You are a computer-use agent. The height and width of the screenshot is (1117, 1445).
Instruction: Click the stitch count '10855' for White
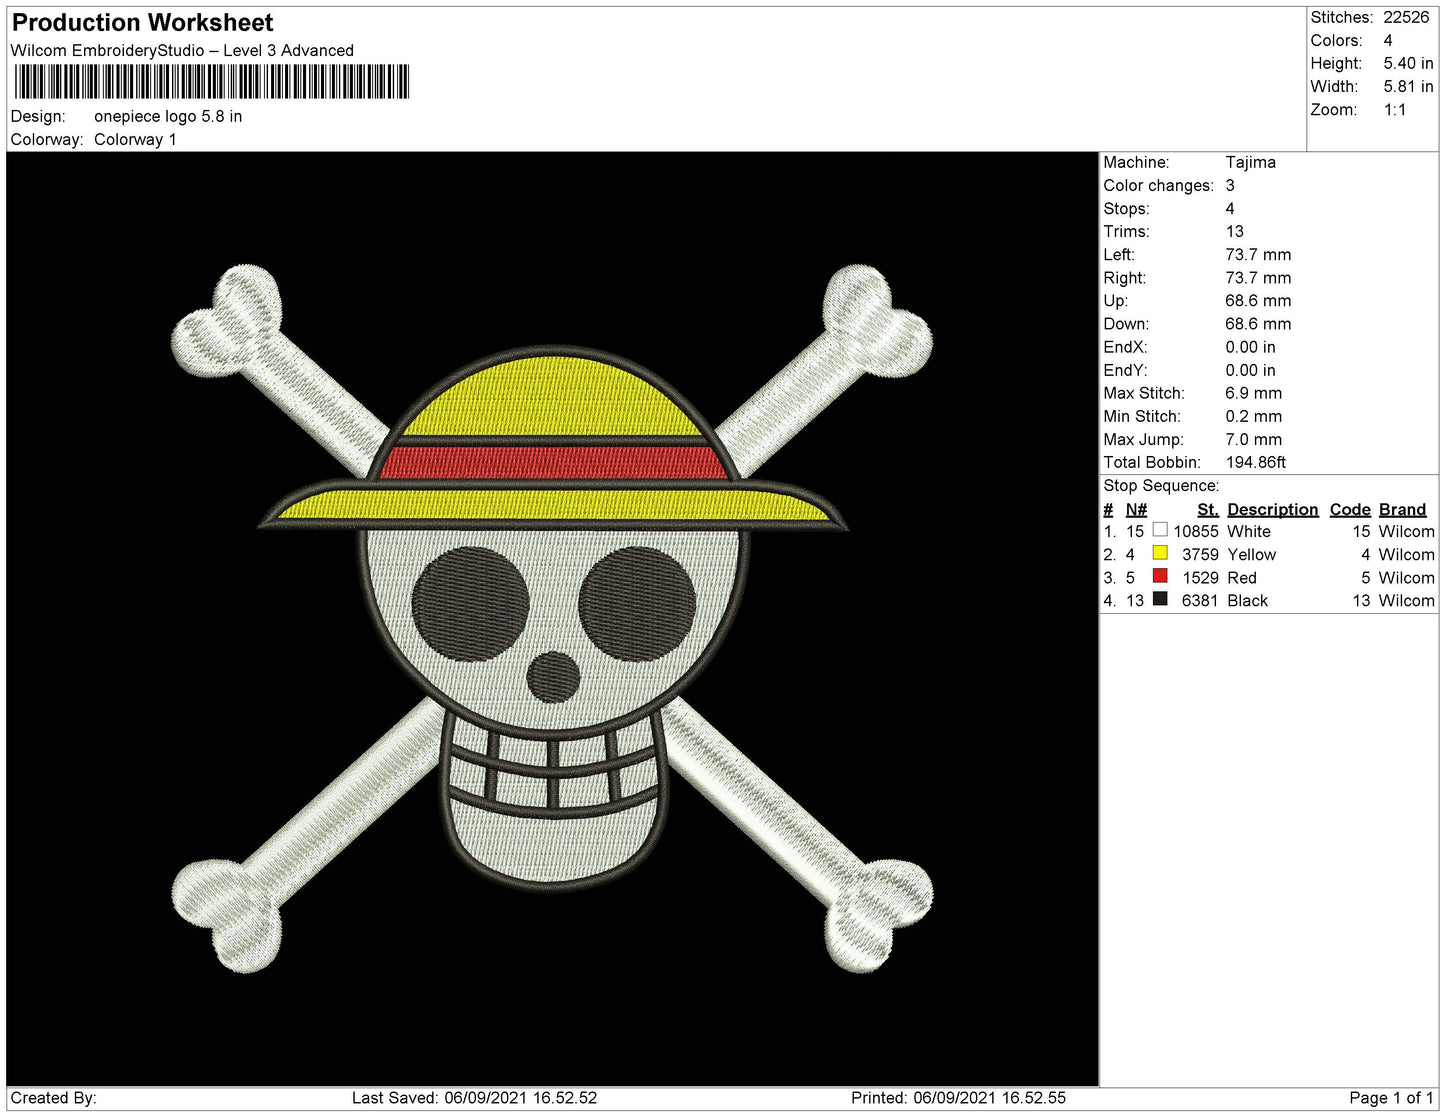1196,531
